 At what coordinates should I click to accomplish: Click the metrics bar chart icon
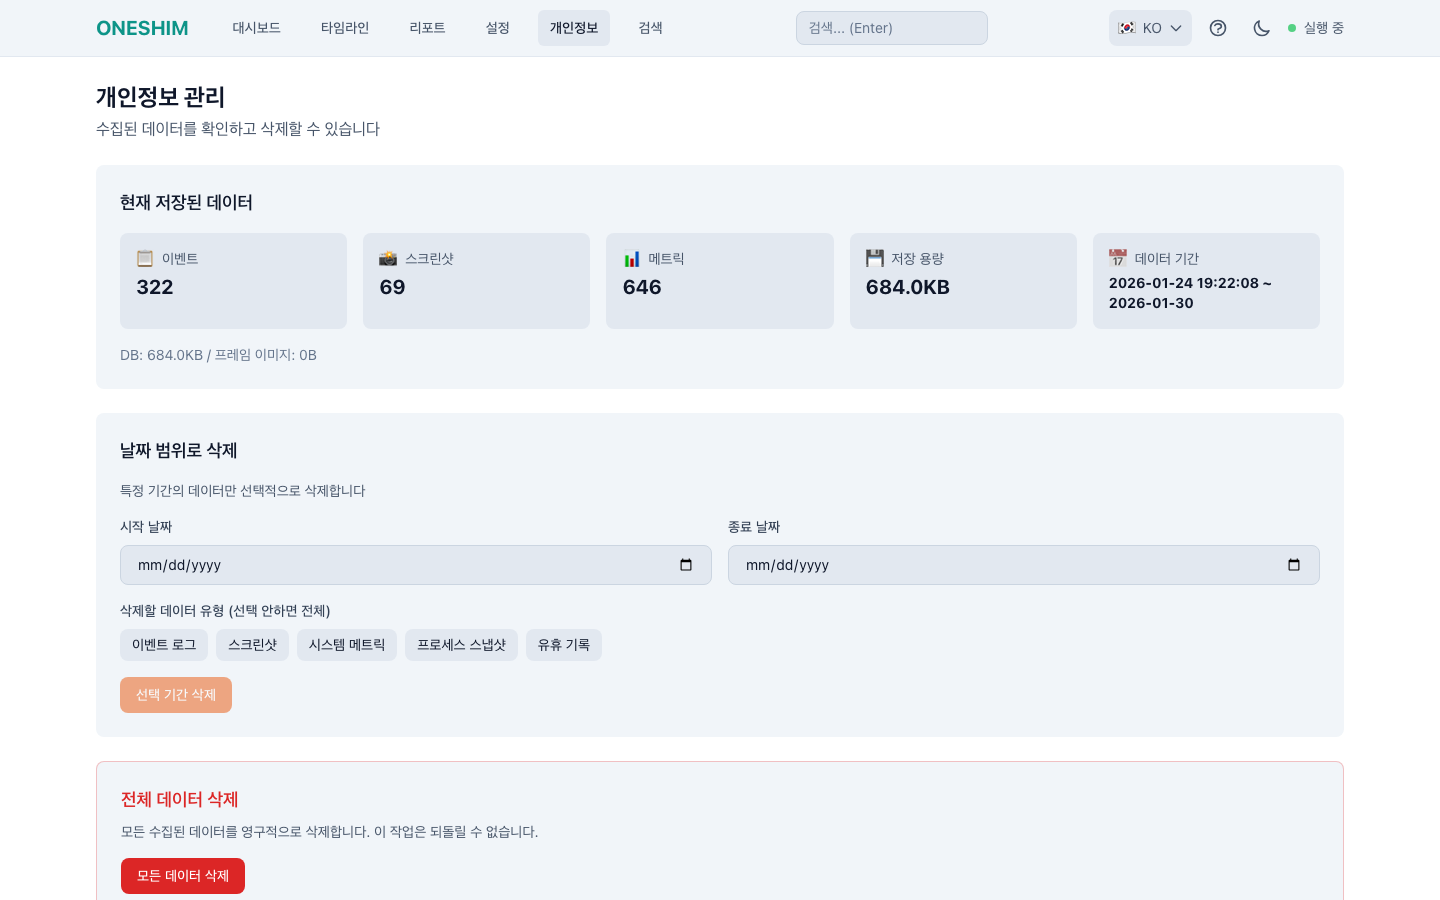pos(632,259)
